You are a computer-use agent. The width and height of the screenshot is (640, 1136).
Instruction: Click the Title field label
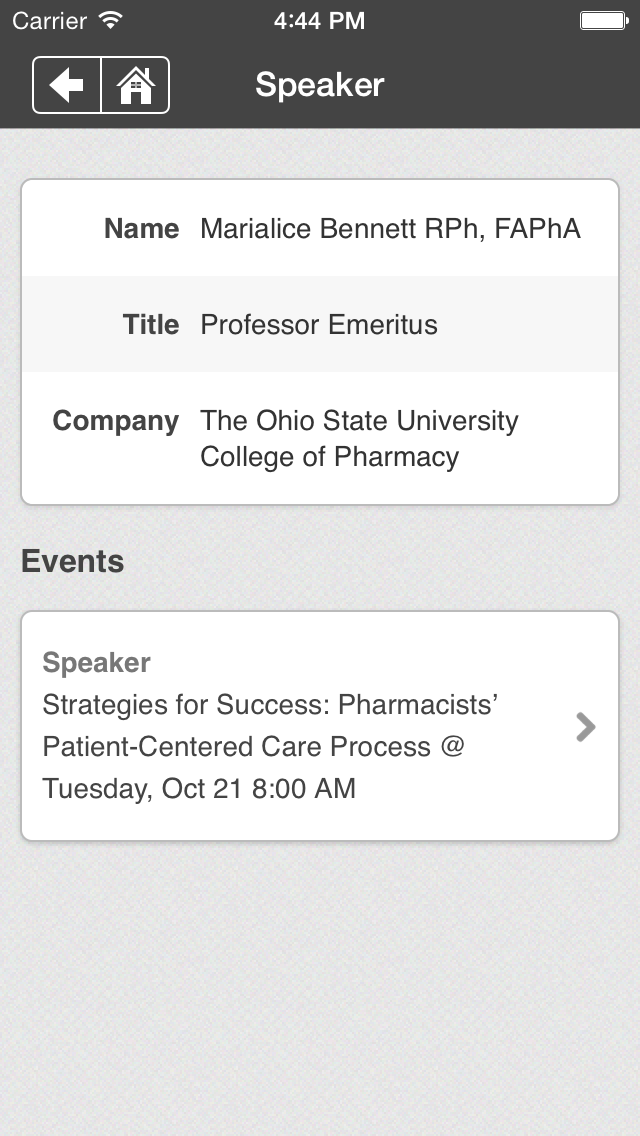(x=151, y=325)
